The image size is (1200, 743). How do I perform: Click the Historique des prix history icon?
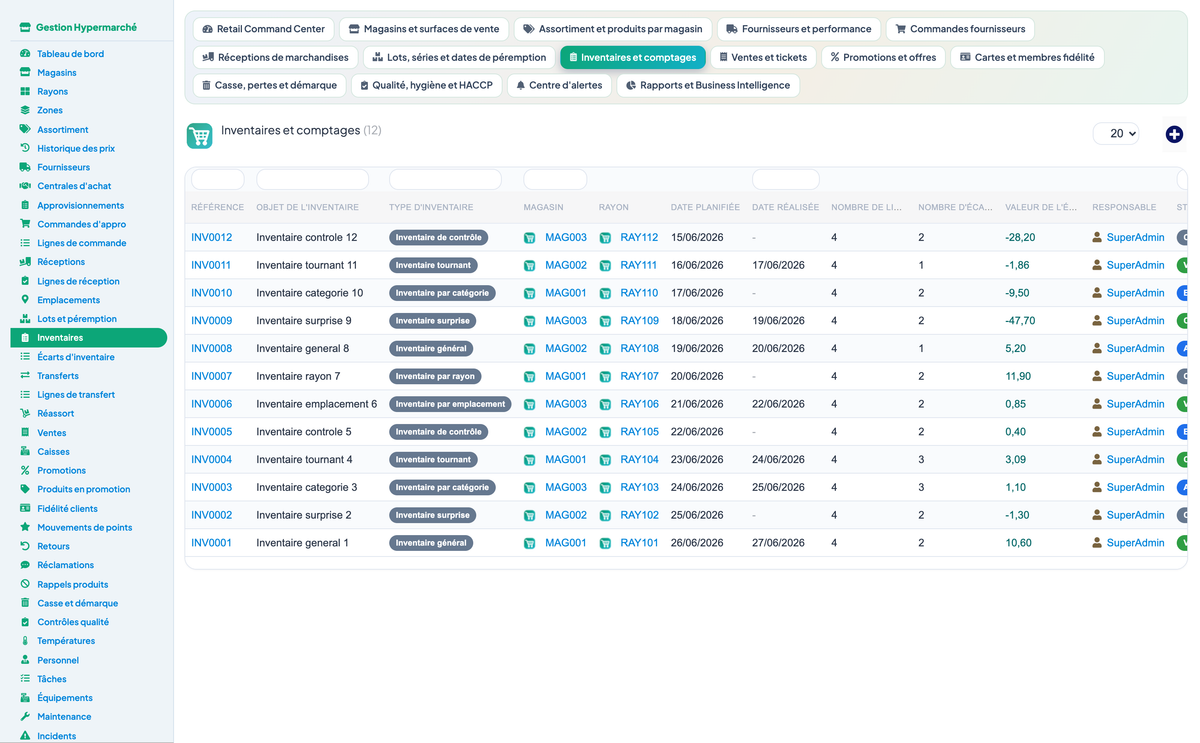click(25, 148)
